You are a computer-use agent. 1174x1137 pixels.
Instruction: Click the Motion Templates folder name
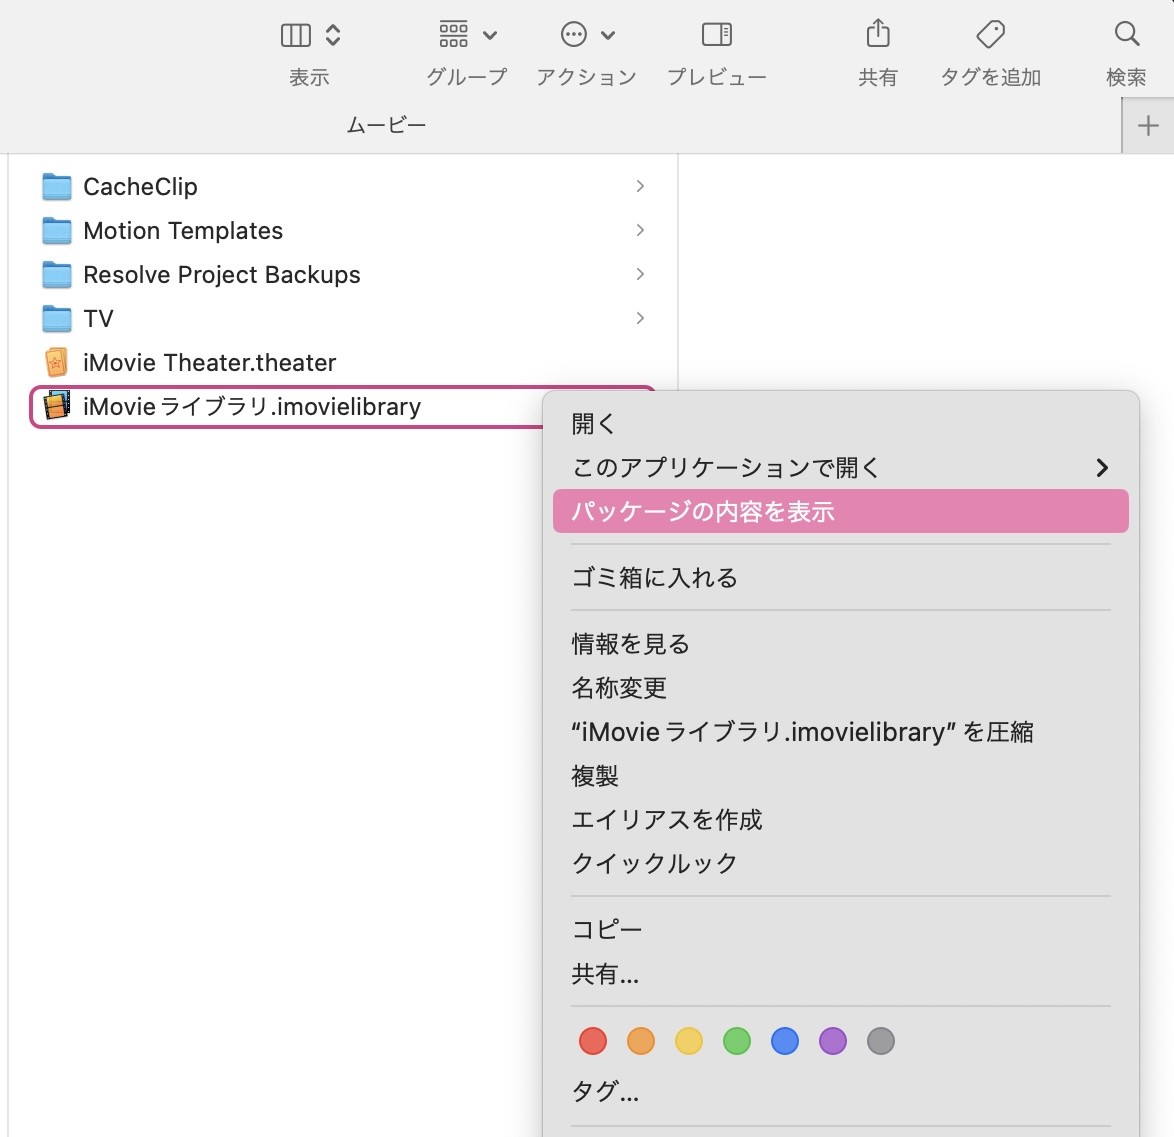(x=183, y=231)
